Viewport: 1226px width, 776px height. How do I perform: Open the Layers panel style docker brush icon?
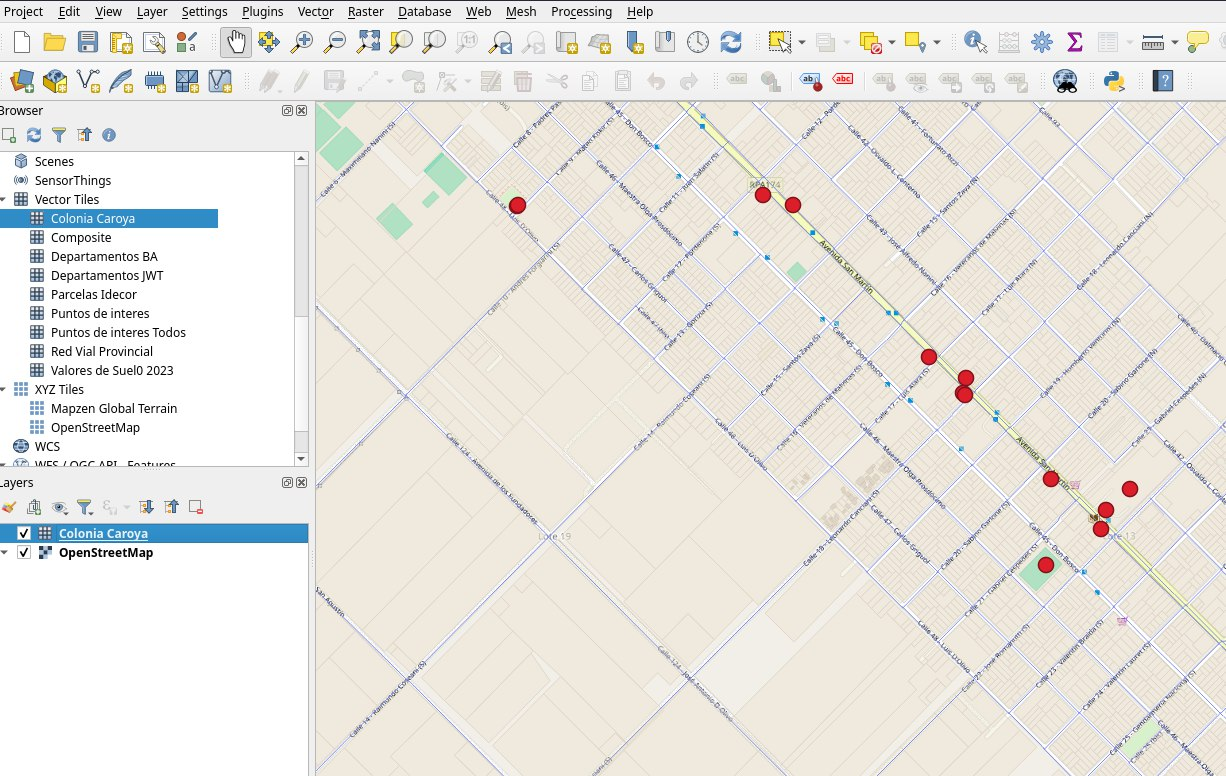click(x=9, y=507)
